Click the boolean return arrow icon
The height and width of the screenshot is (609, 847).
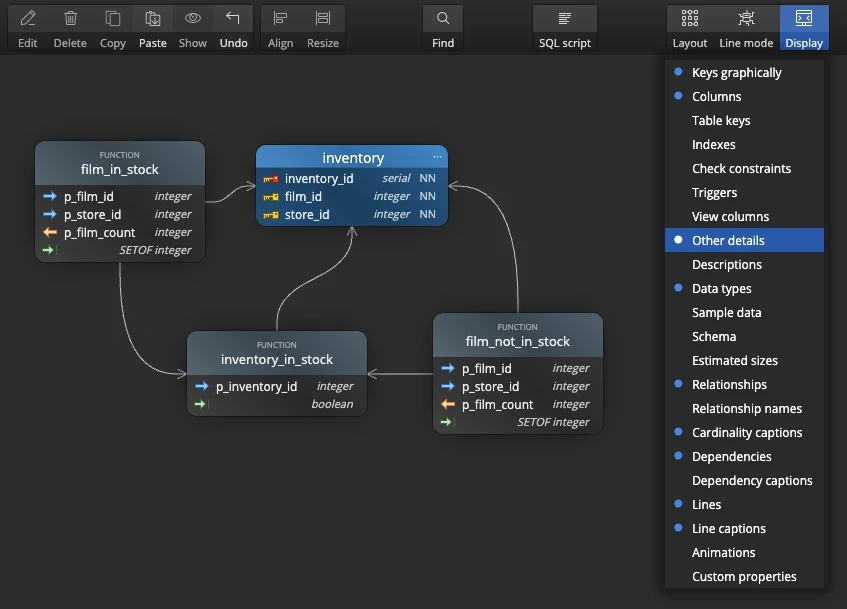pyautogui.click(x=201, y=404)
